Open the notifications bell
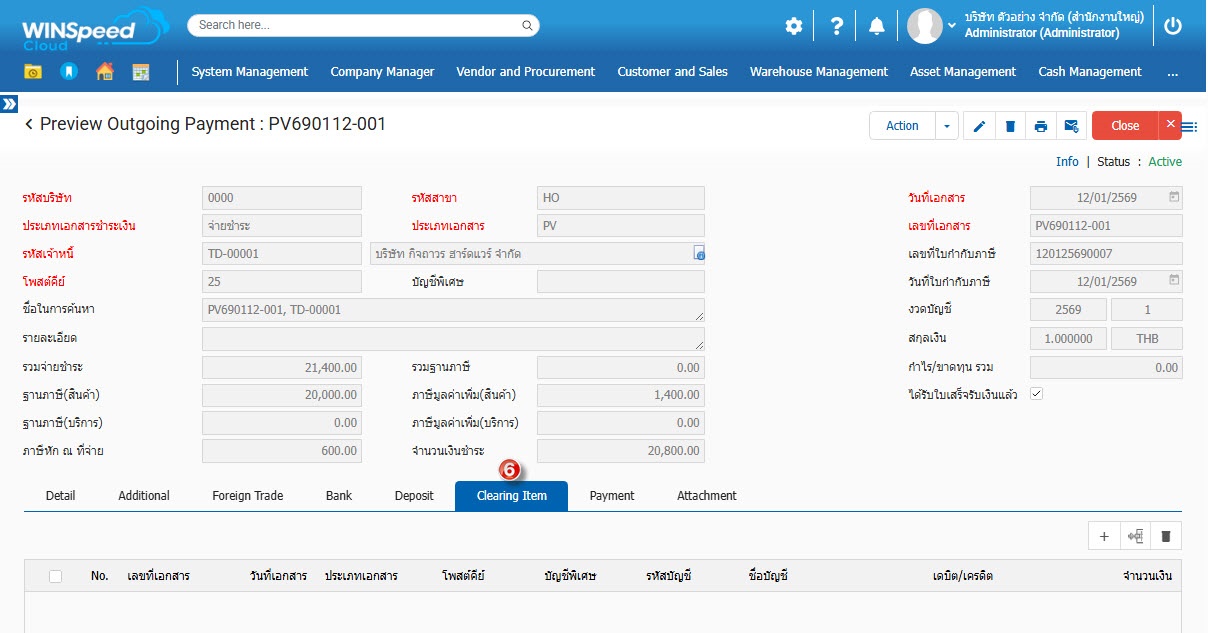 876,27
